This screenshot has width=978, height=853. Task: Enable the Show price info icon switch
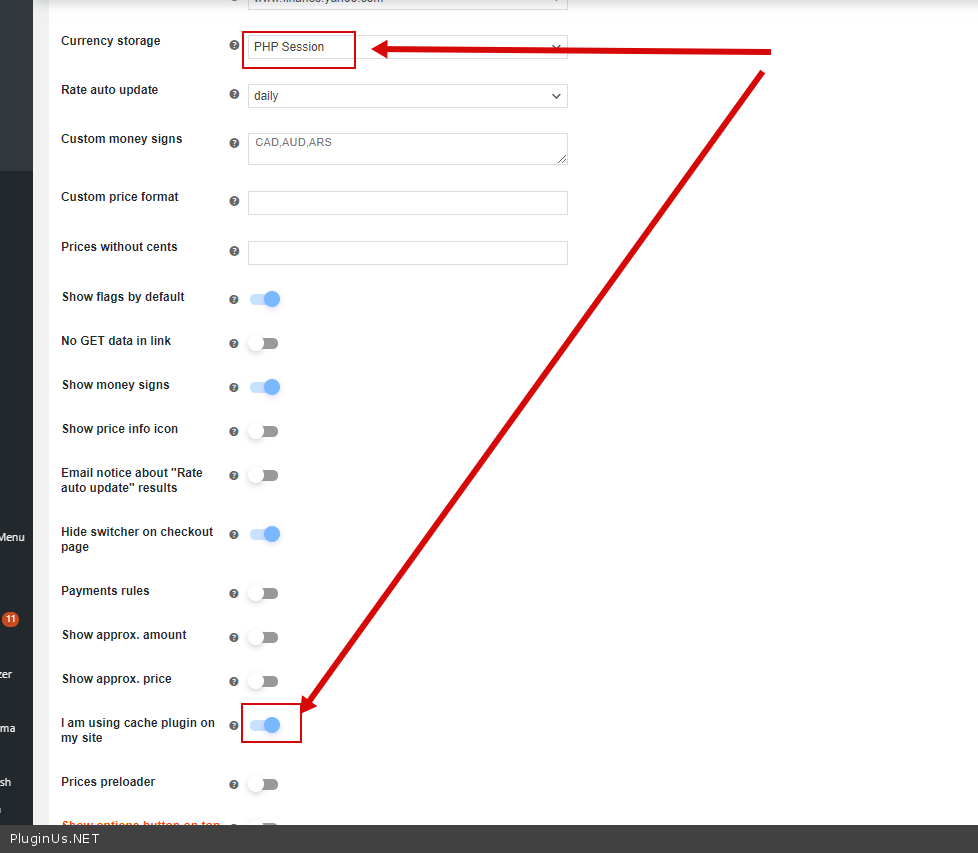[264, 431]
